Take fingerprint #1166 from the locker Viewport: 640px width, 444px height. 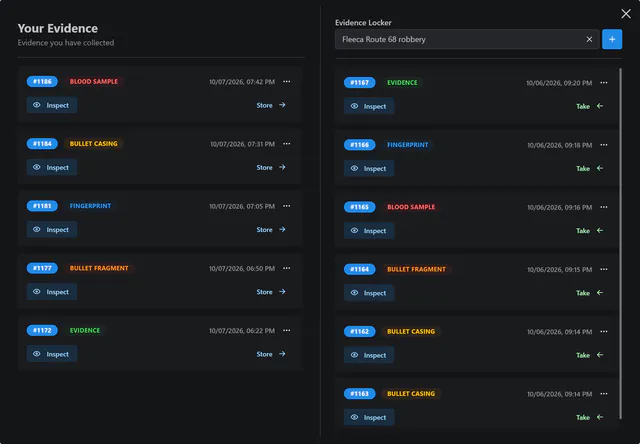[x=589, y=168]
